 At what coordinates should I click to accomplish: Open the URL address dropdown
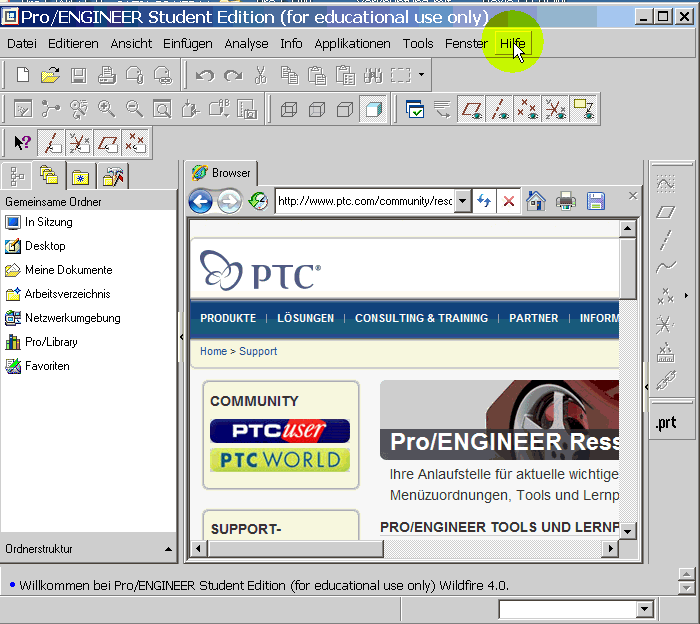[463, 201]
